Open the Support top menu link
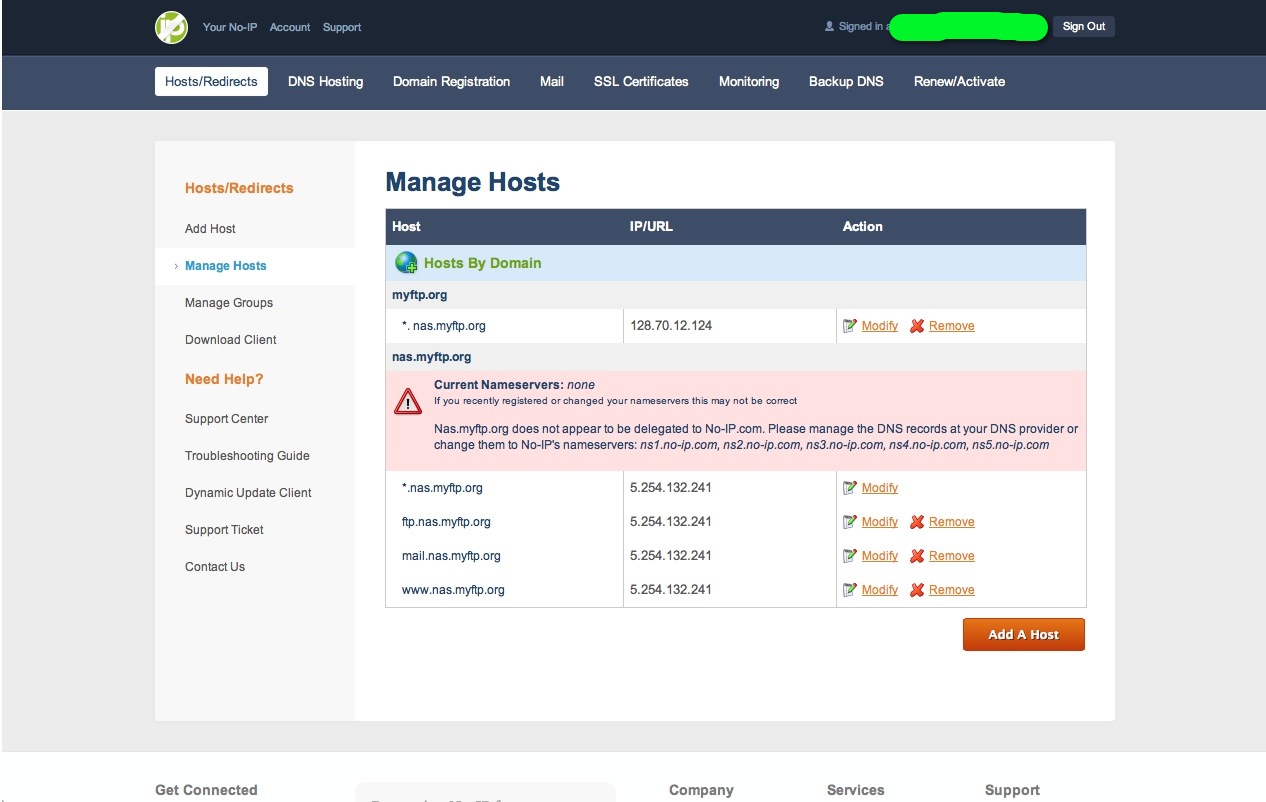Viewport: 1266px width, 802px height. coord(342,27)
